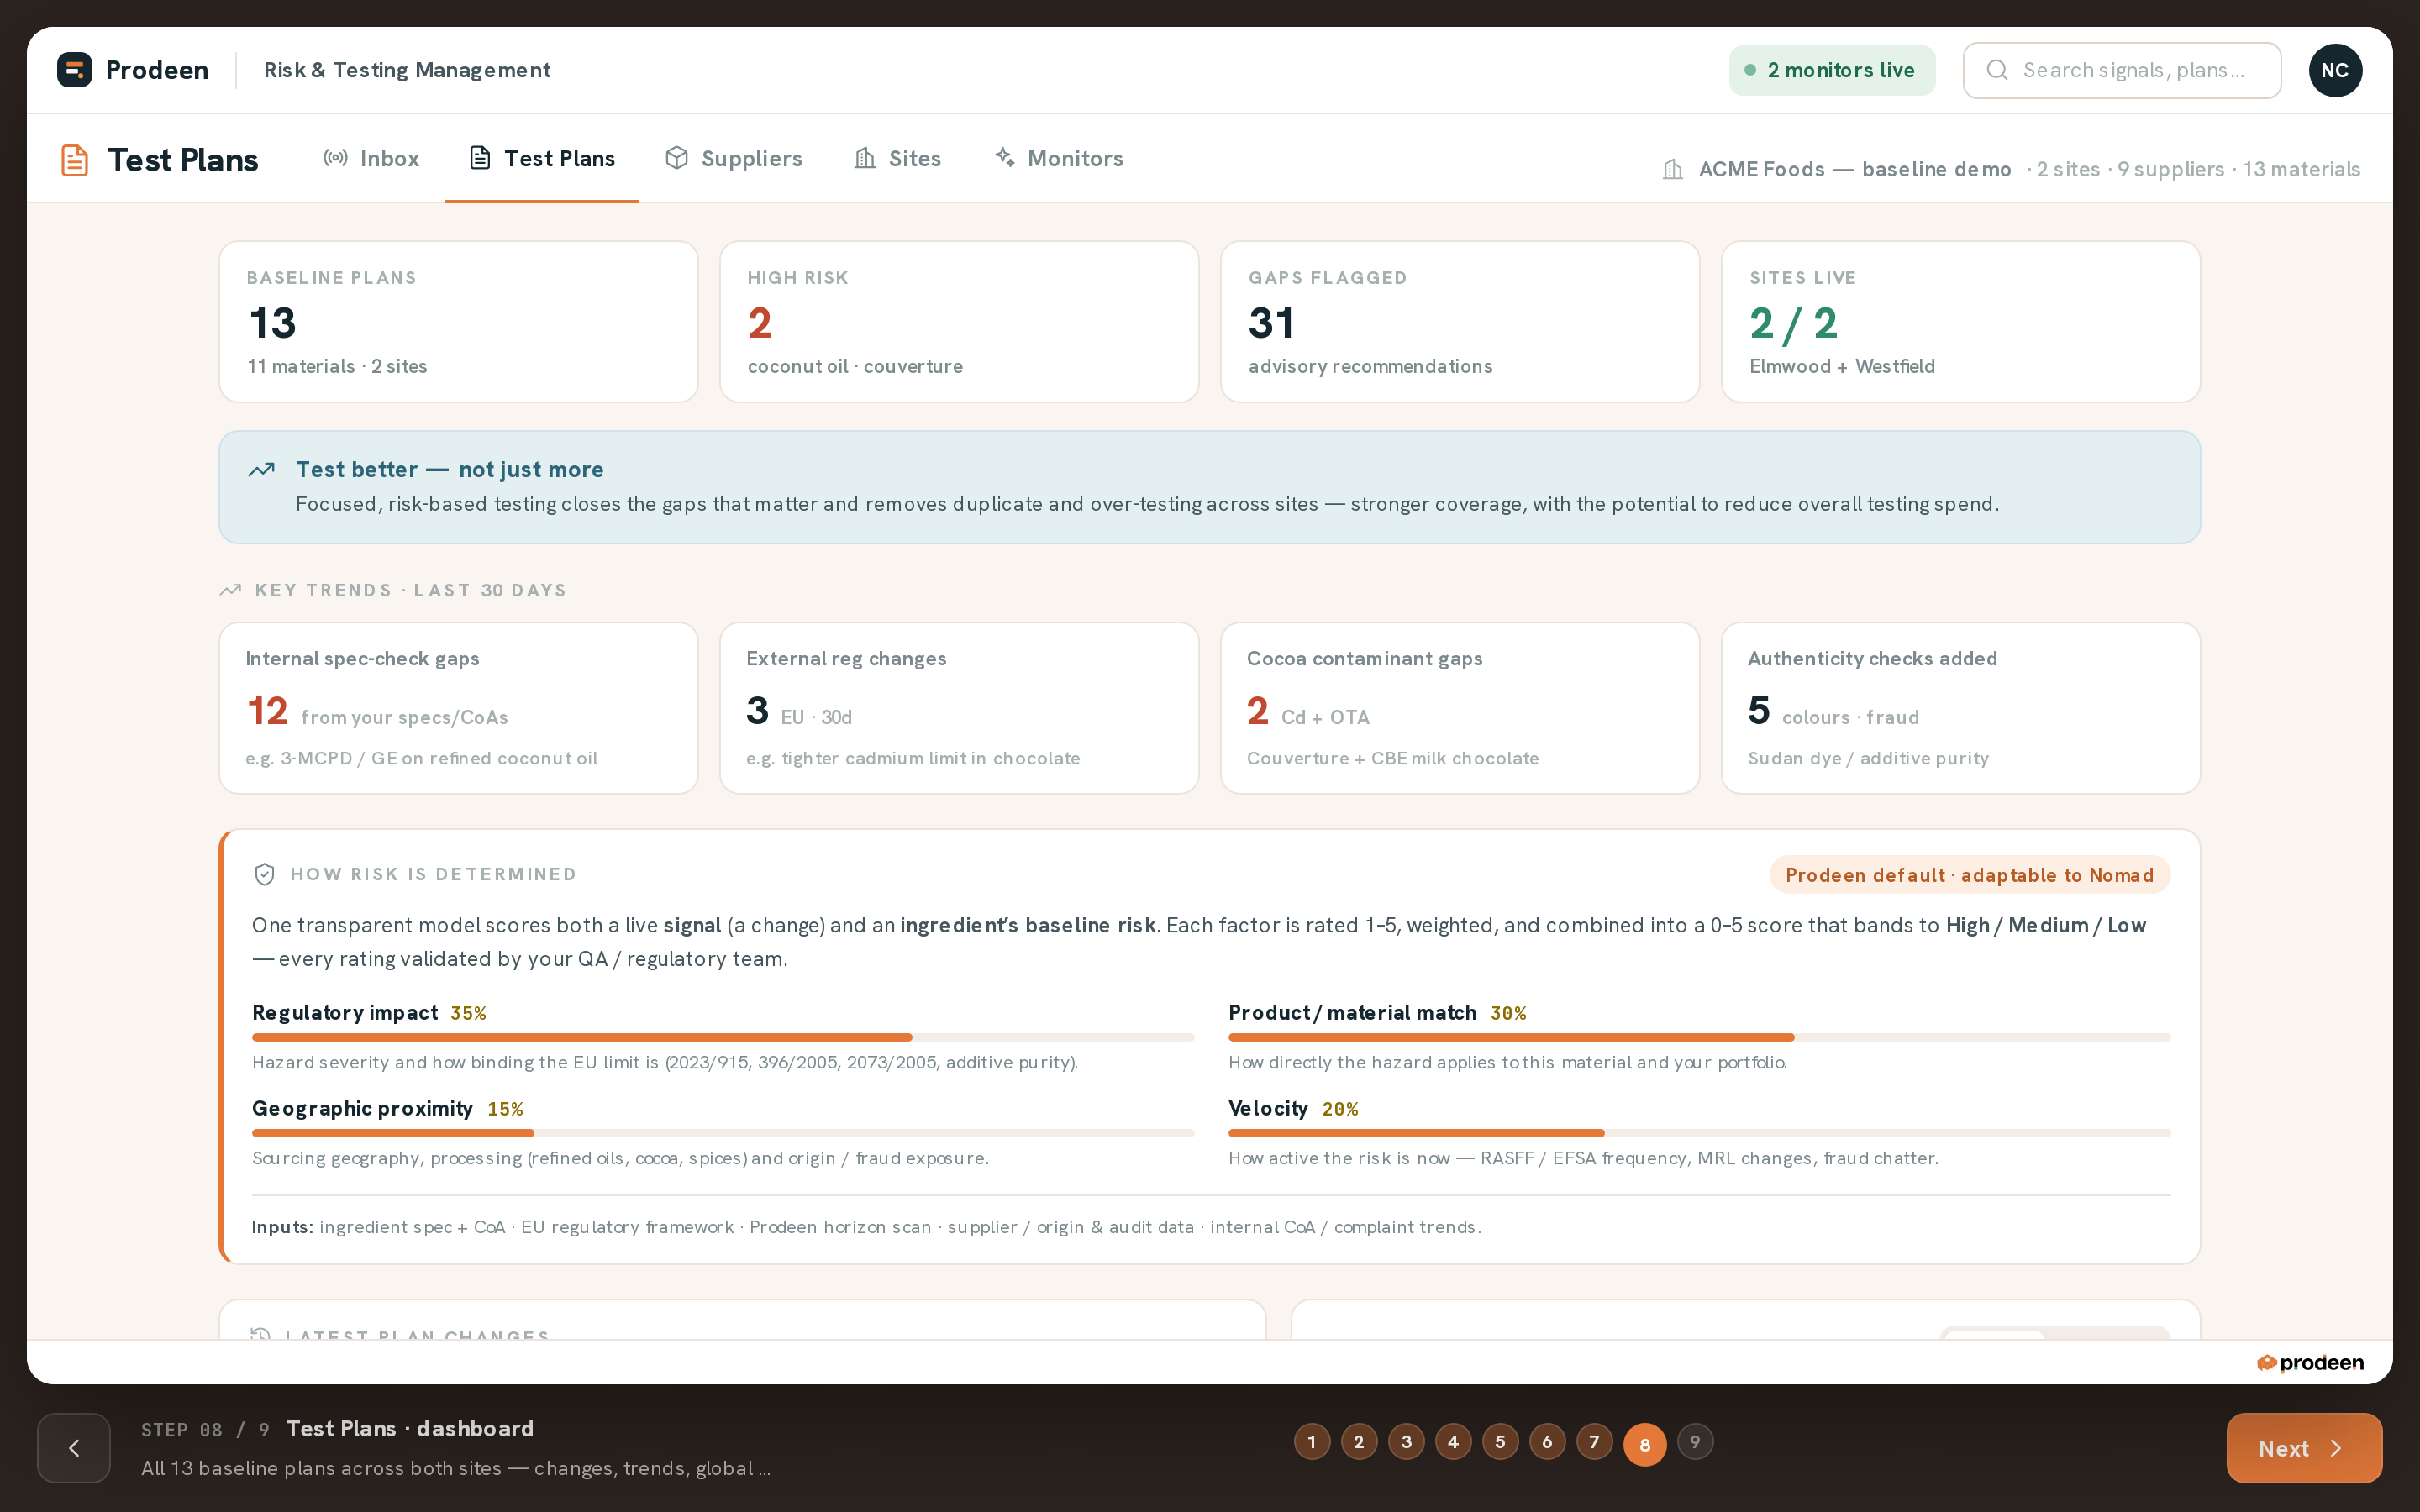Image resolution: width=2420 pixels, height=1512 pixels.
Task: Select the Test Plans tab
Action: click(542, 158)
